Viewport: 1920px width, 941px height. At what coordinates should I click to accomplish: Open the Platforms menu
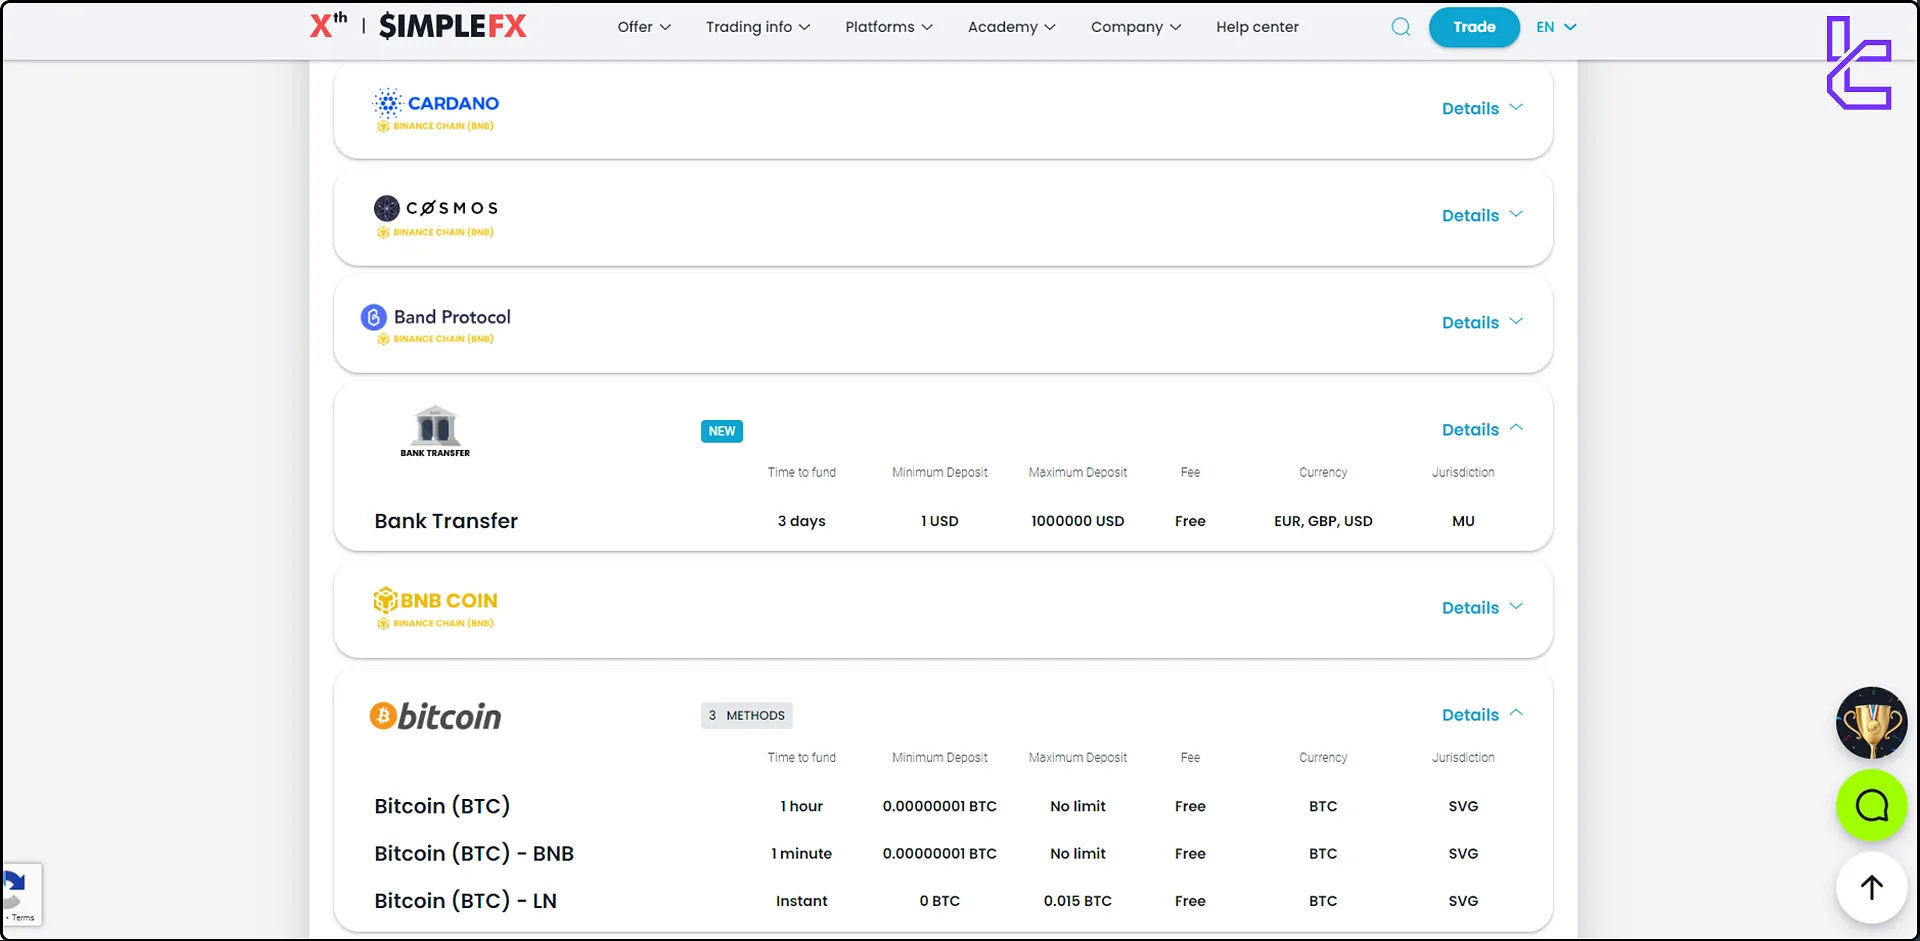[x=889, y=27]
